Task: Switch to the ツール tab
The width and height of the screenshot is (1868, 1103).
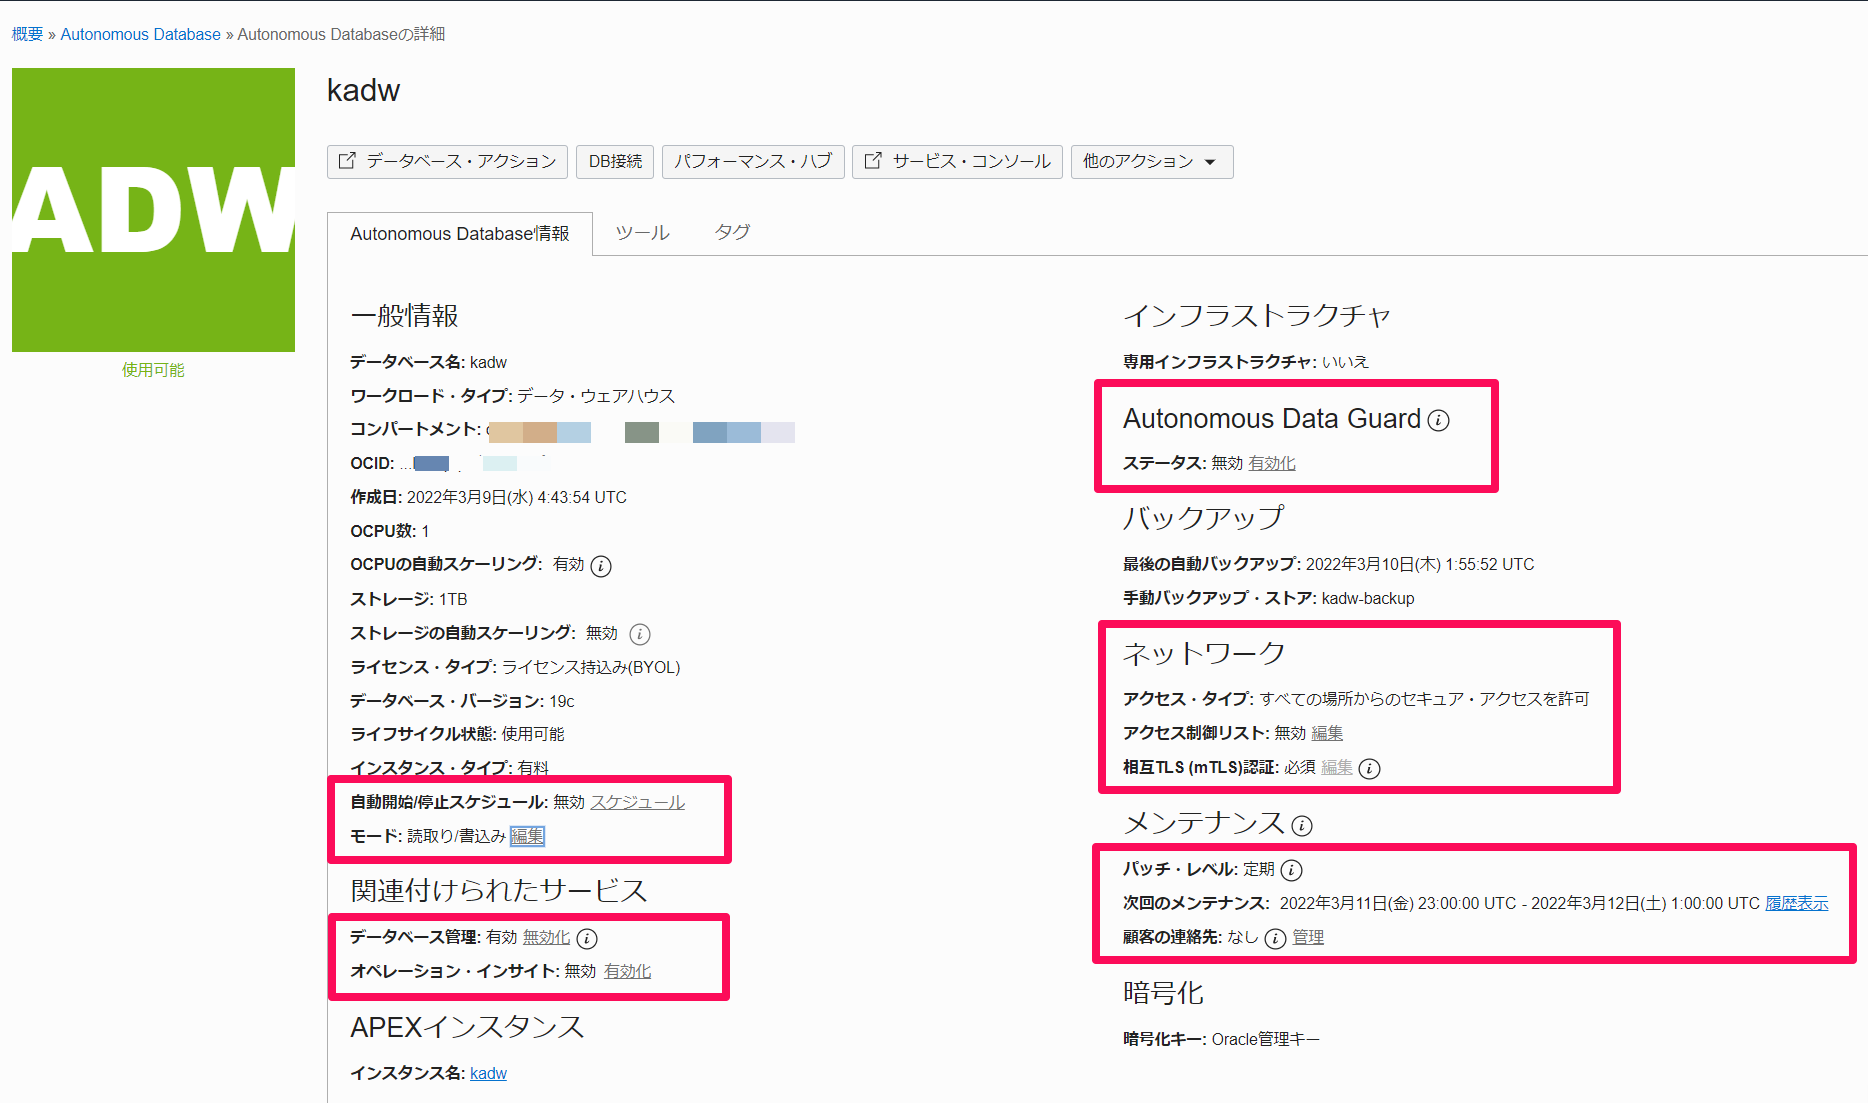Action: click(x=642, y=233)
